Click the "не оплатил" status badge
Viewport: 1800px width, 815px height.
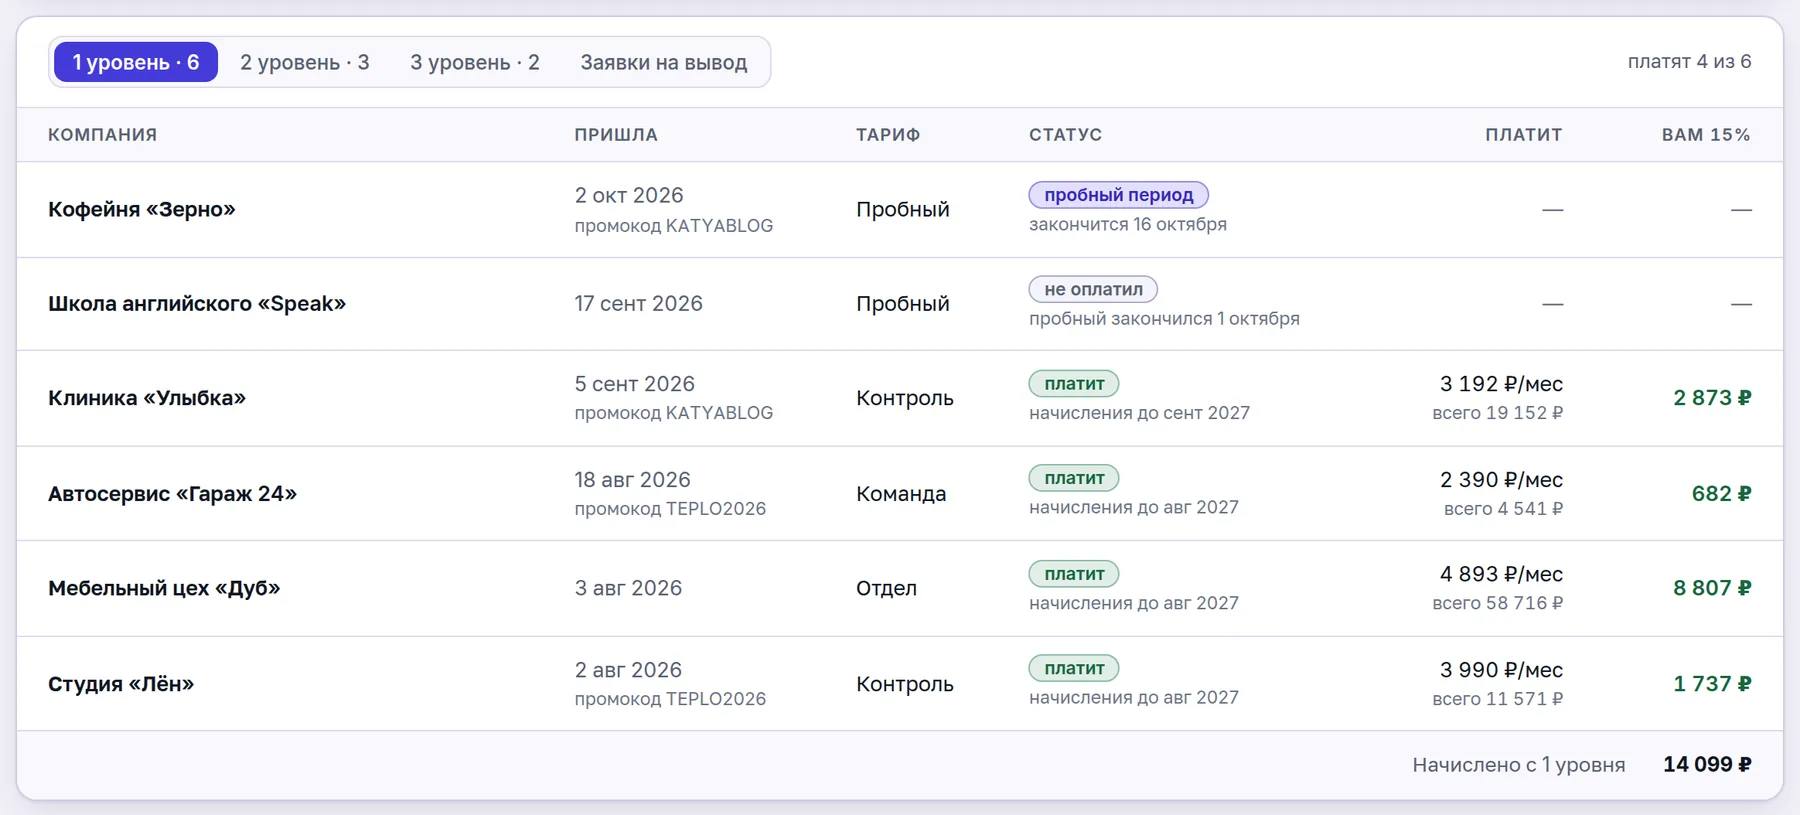[1093, 289]
